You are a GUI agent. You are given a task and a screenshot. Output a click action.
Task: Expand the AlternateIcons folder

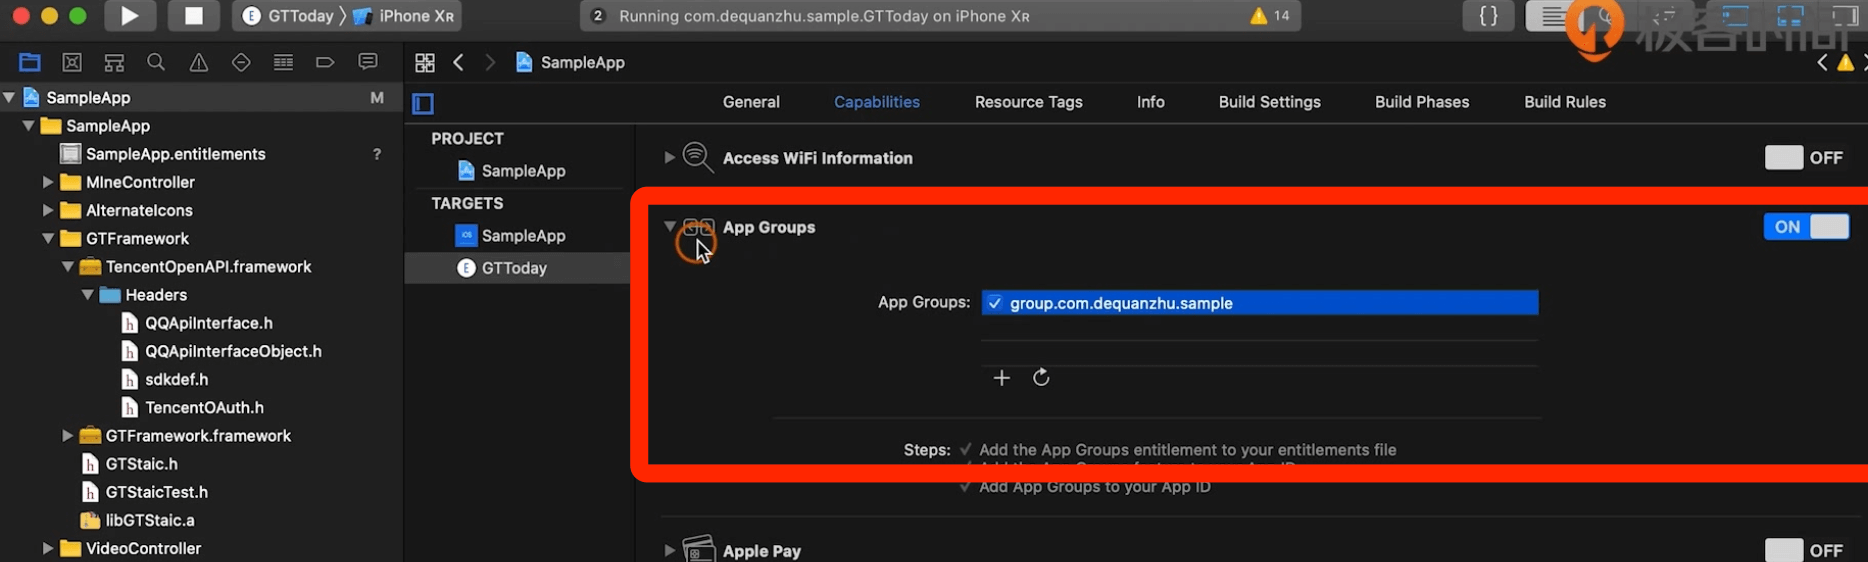pyautogui.click(x=47, y=210)
